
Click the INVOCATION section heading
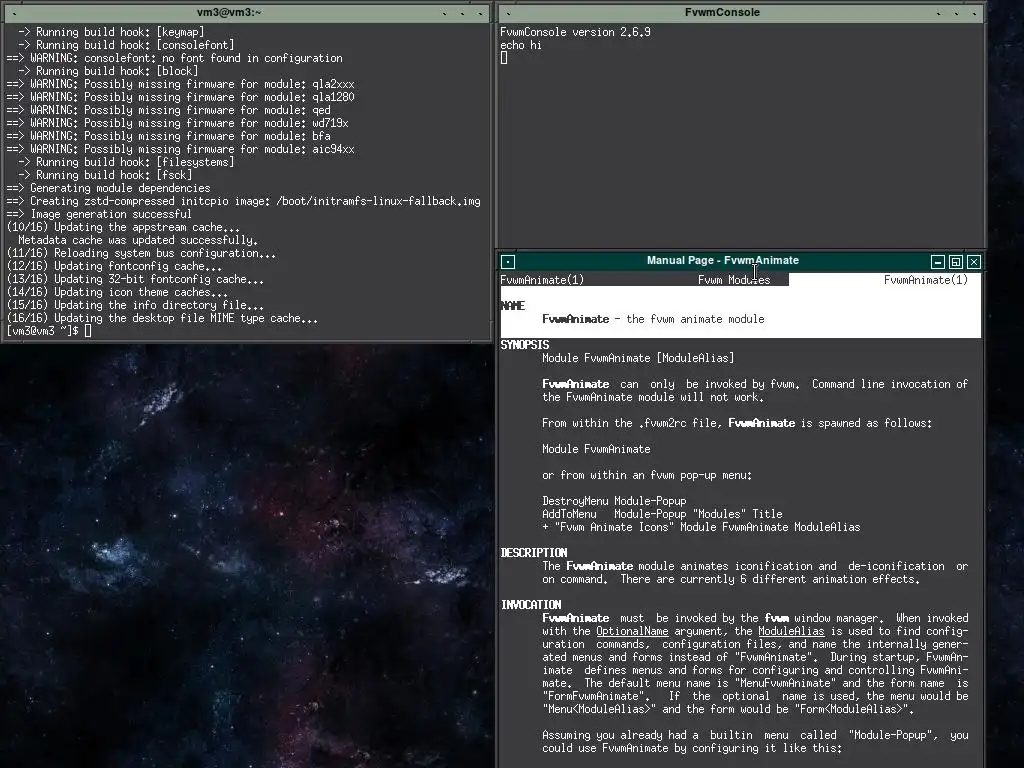tap(530, 605)
